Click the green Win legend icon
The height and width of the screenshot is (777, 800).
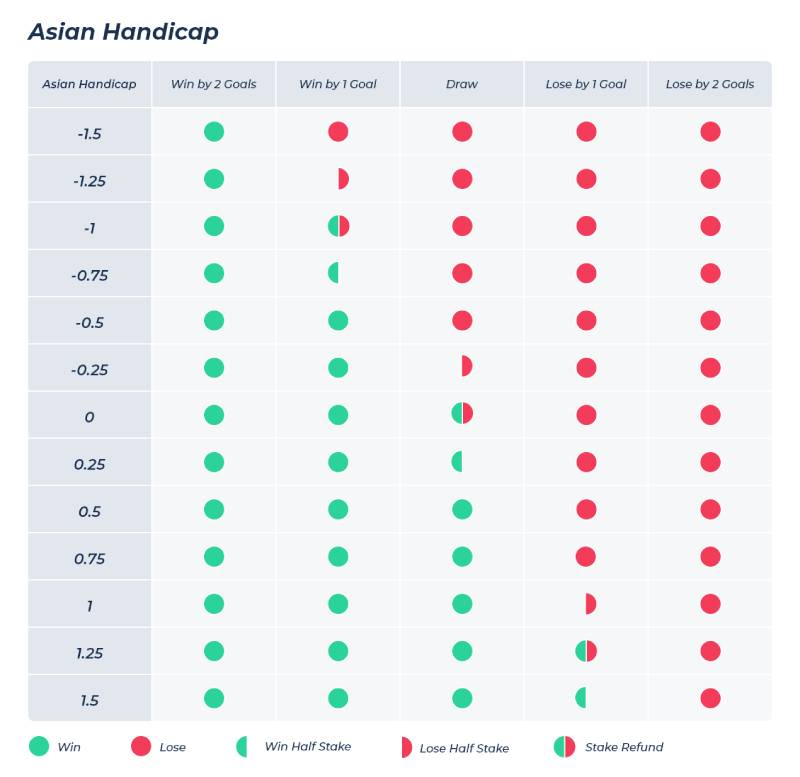(x=39, y=746)
